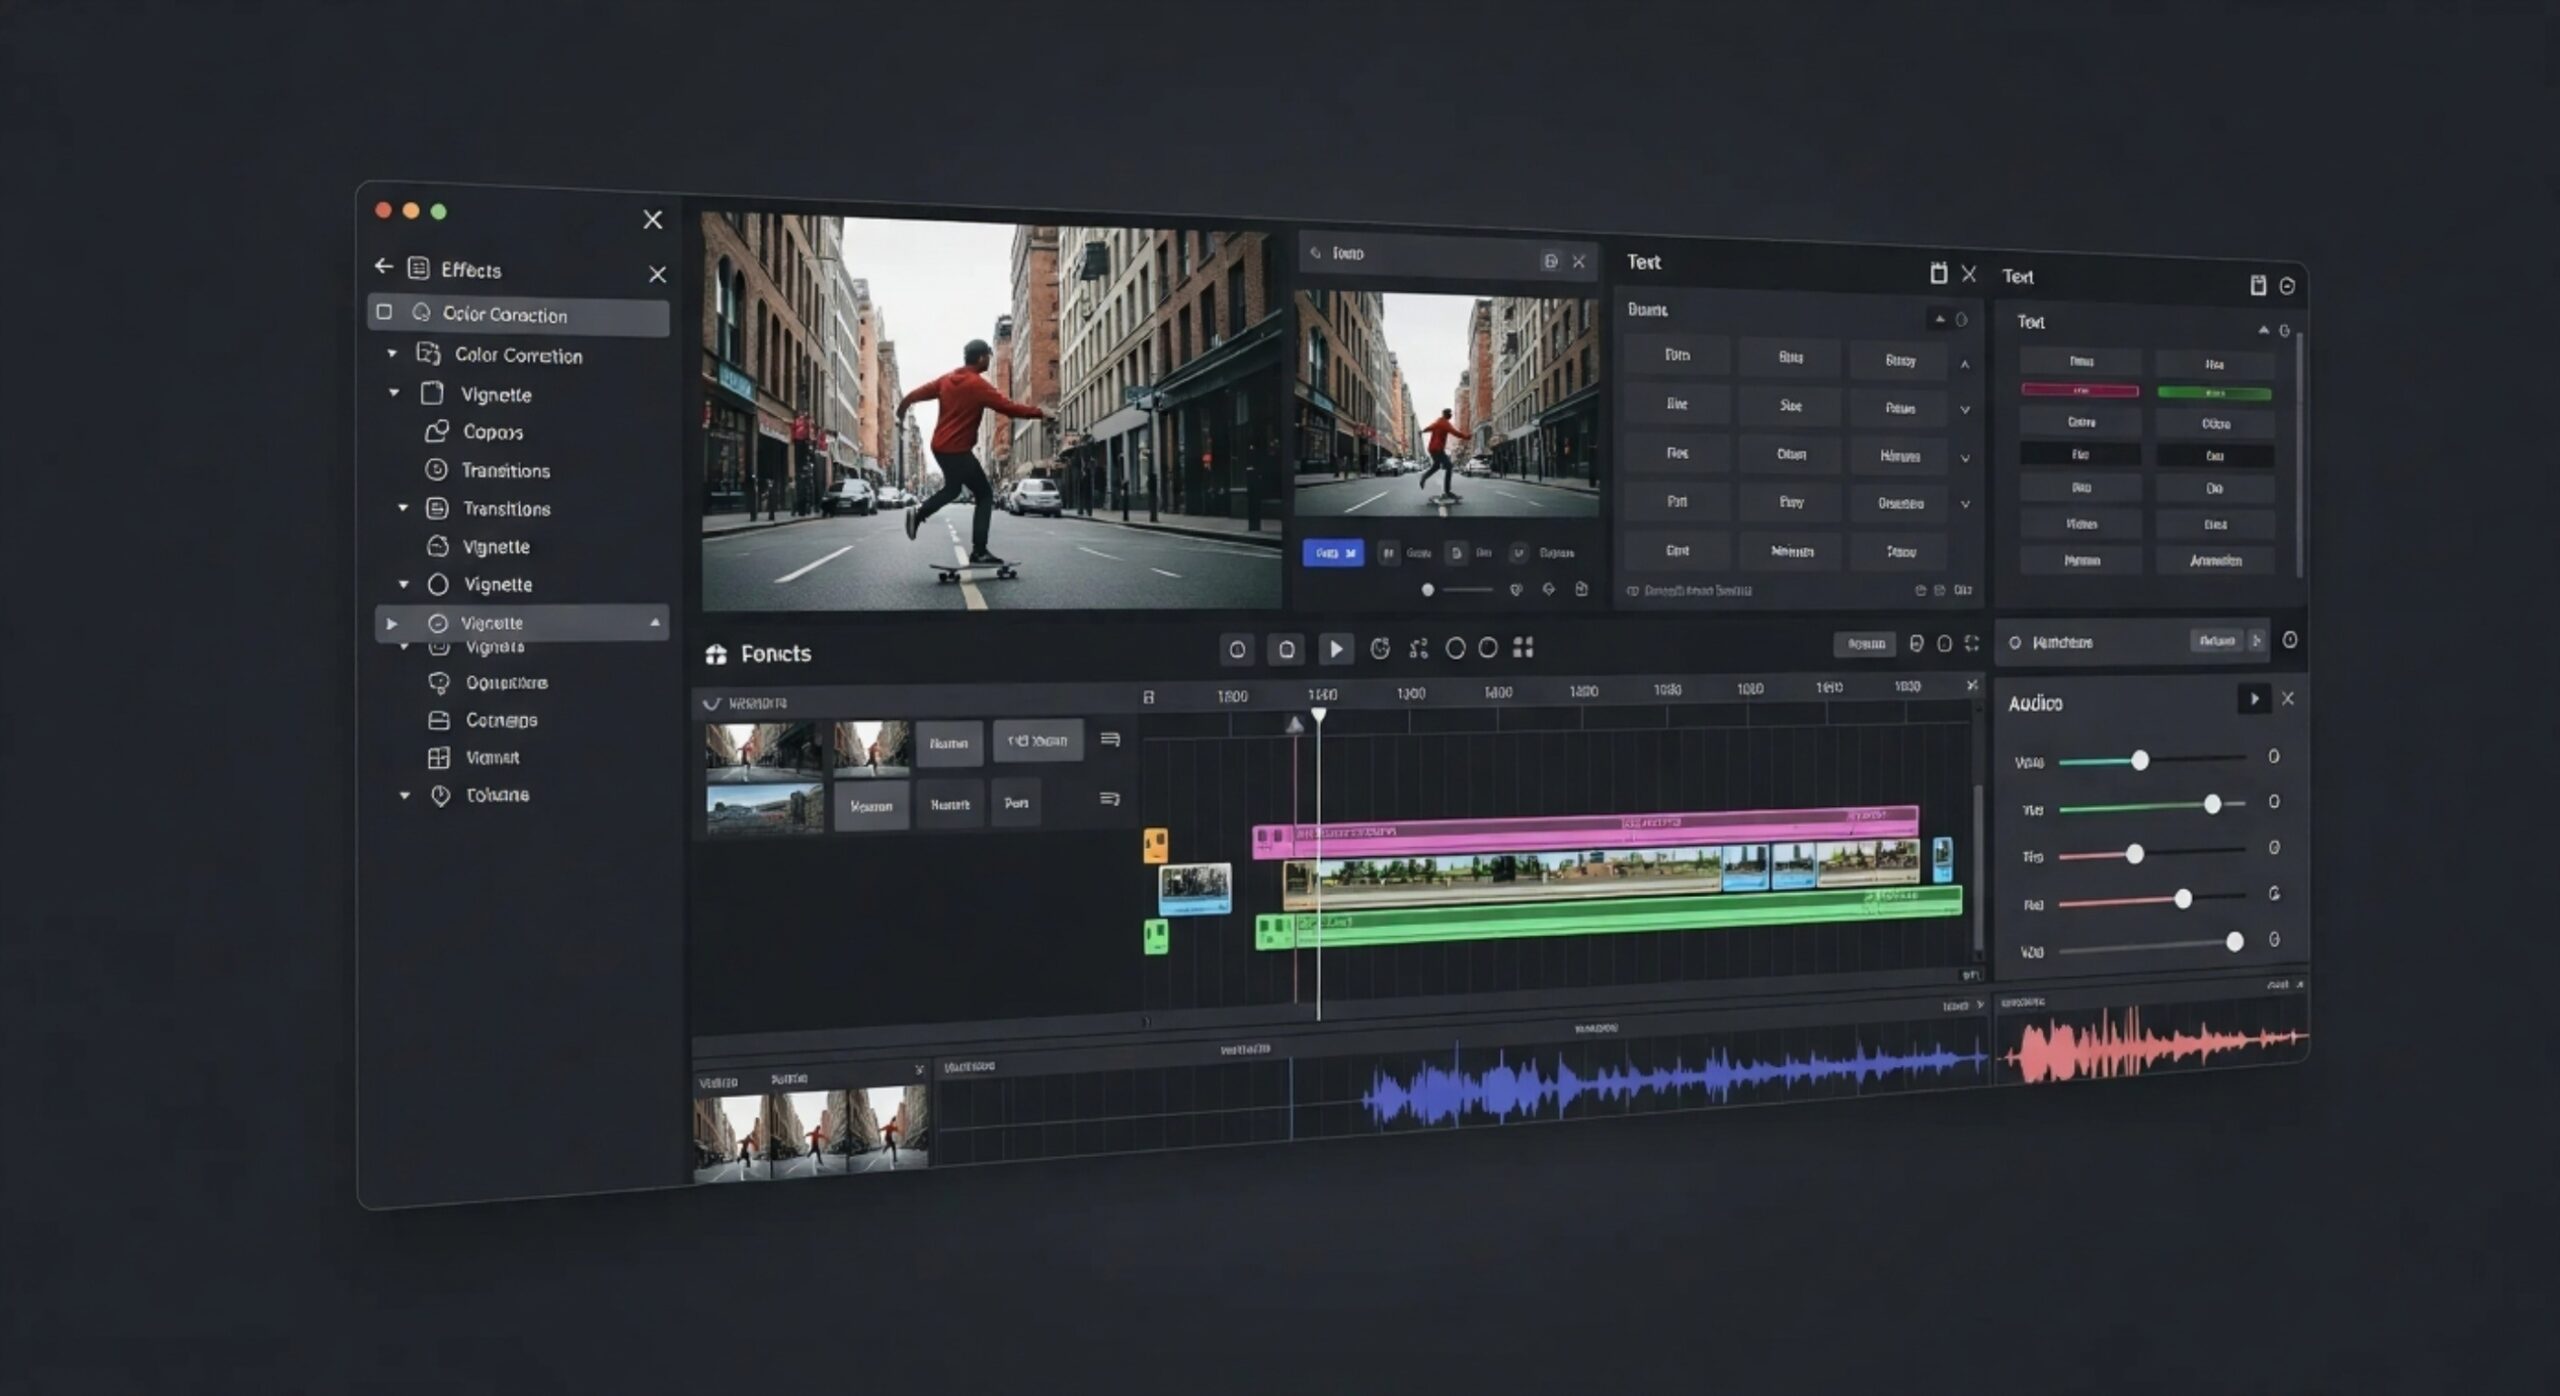Tick the checkbox on highlighted Color Correction row

(x=384, y=312)
